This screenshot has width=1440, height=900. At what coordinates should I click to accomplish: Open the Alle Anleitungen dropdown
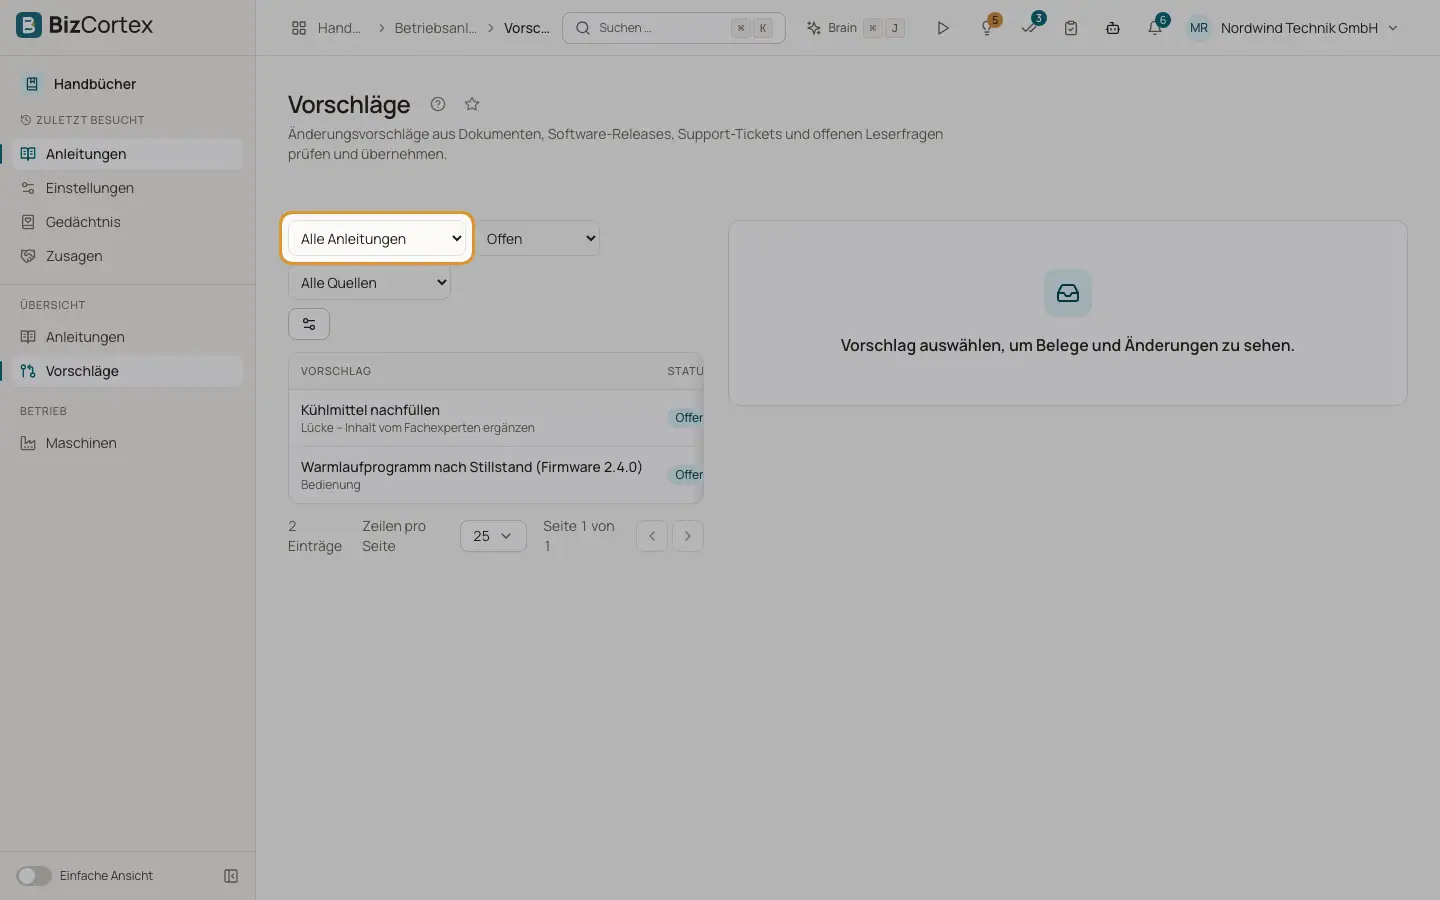377,239
